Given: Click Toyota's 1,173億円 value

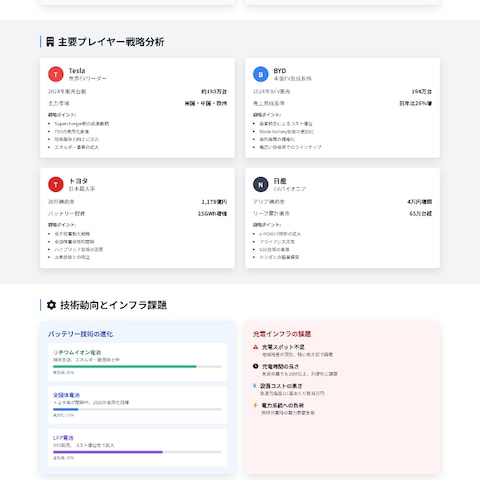Looking at the screenshot, I should coord(214,202).
